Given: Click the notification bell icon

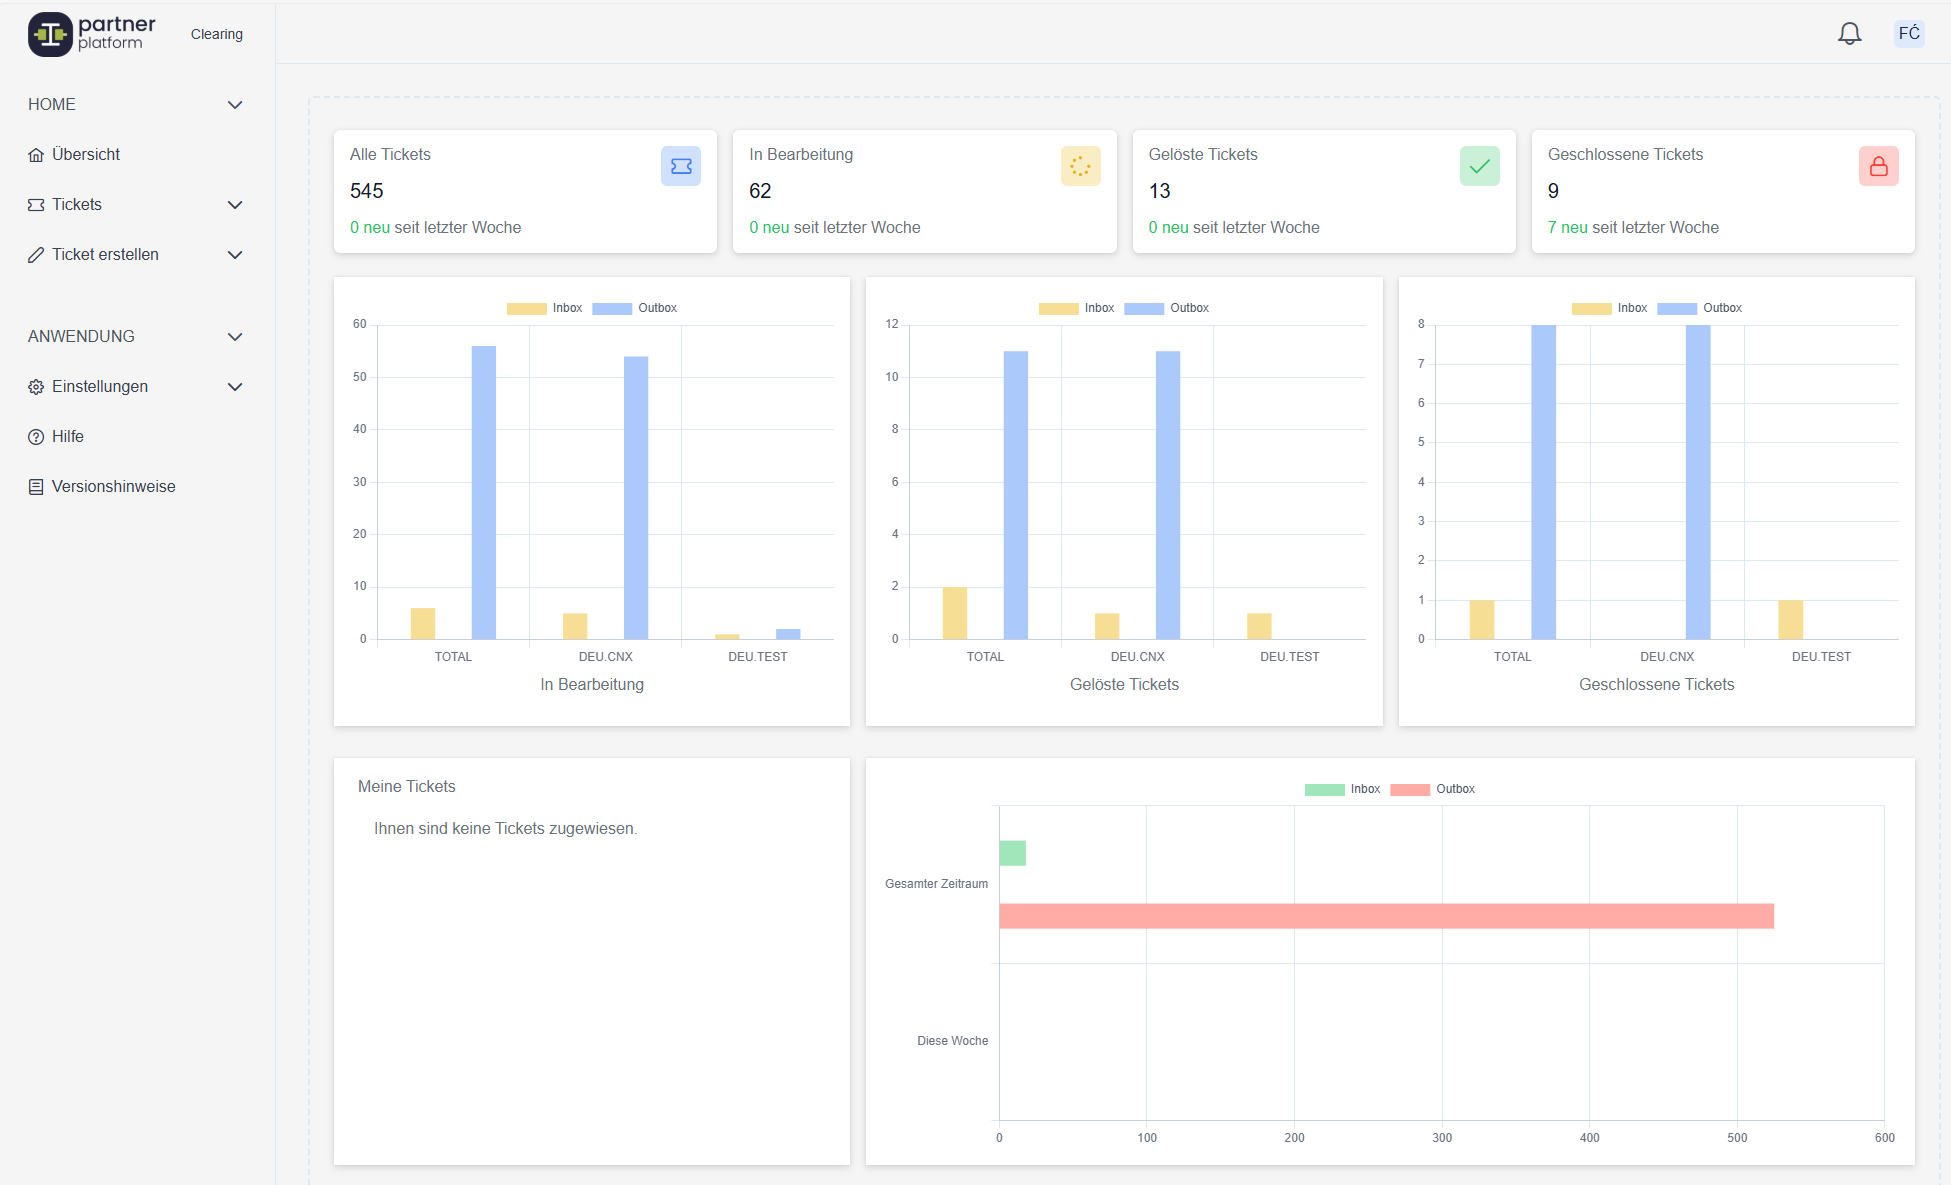Looking at the screenshot, I should click(1849, 34).
